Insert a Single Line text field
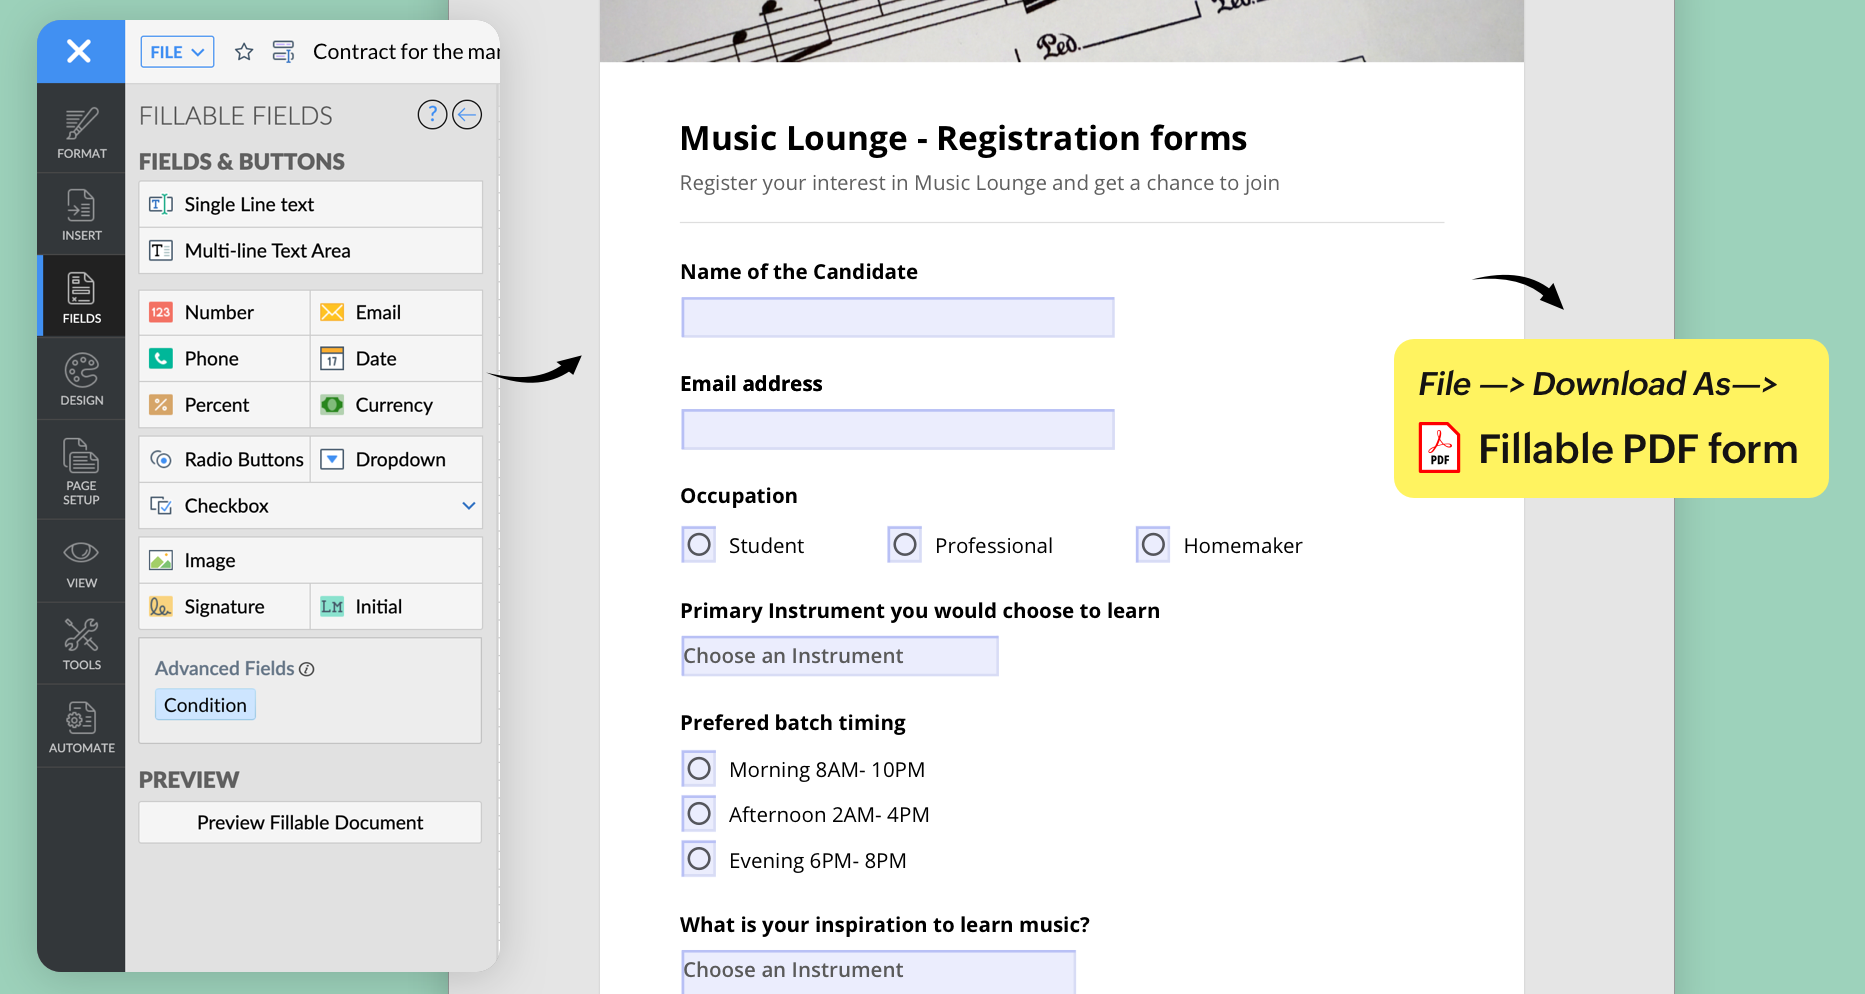Image resolution: width=1865 pixels, height=994 pixels. [310, 204]
